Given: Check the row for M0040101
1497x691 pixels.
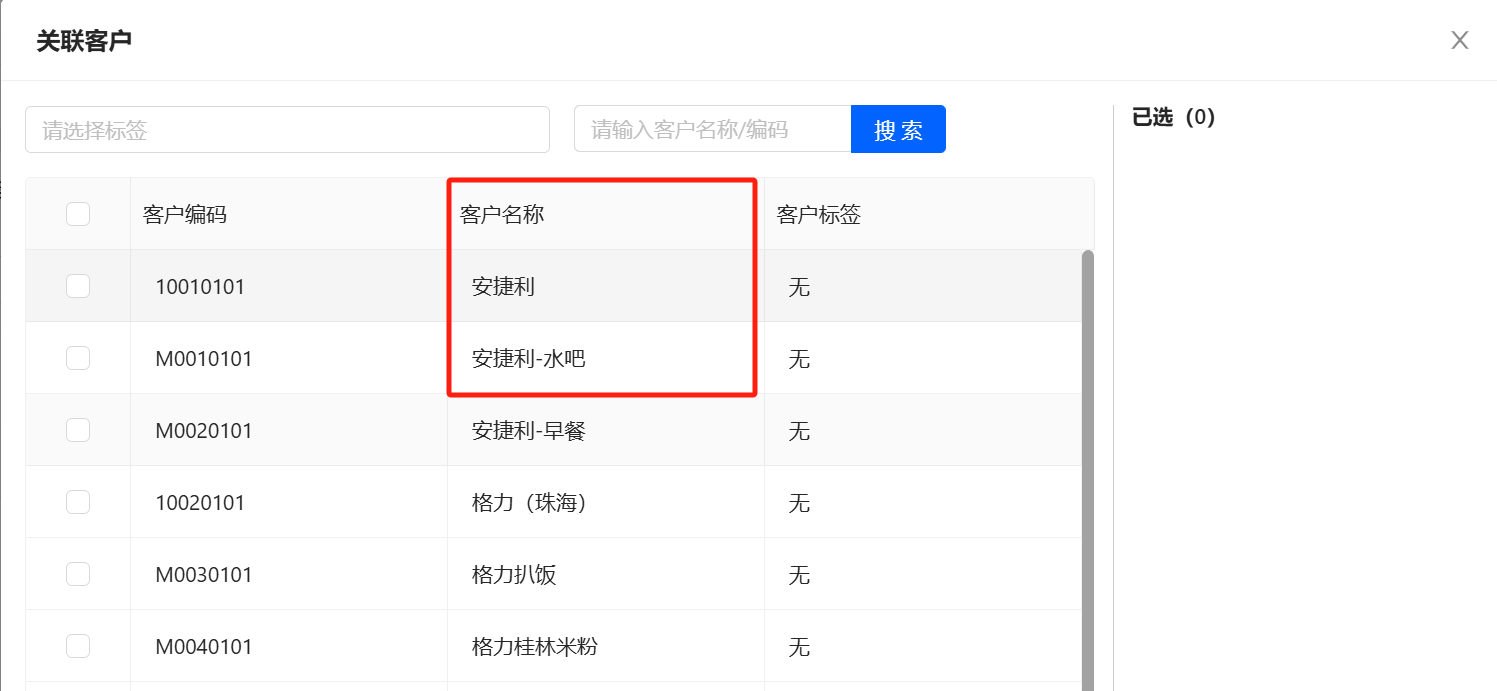Looking at the screenshot, I should tap(78, 646).
